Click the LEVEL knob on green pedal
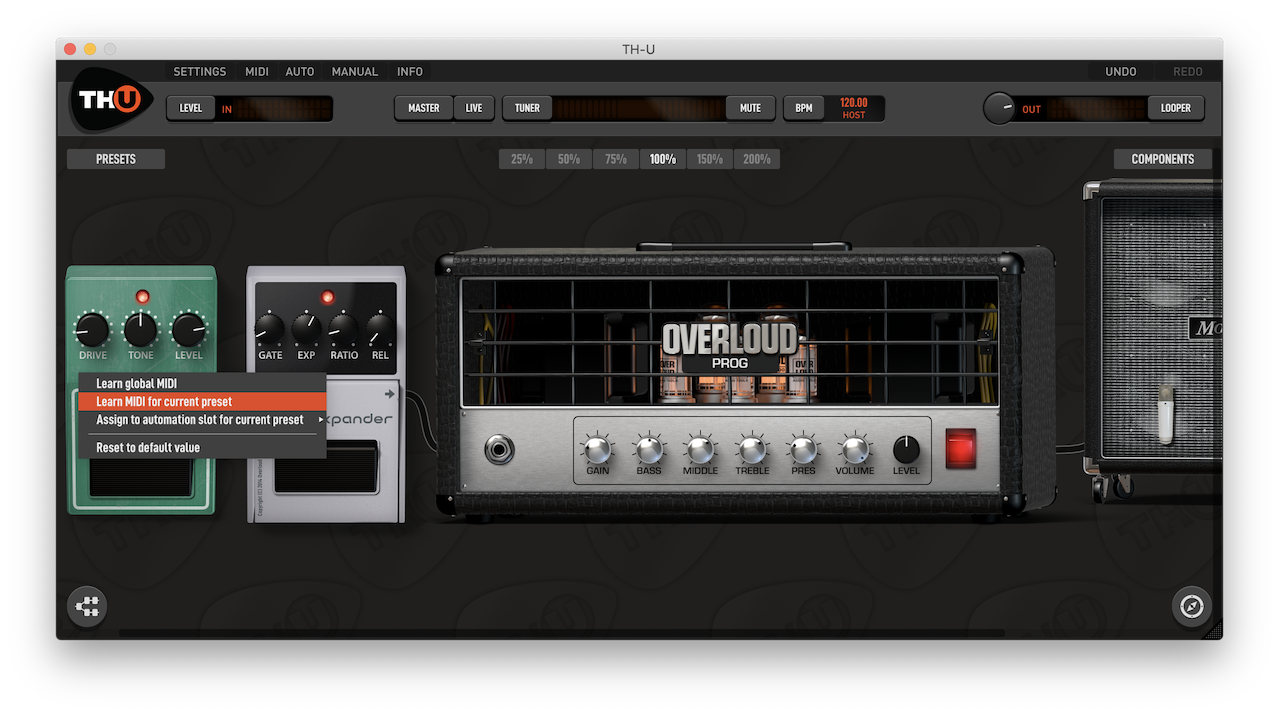 [188, 329]
